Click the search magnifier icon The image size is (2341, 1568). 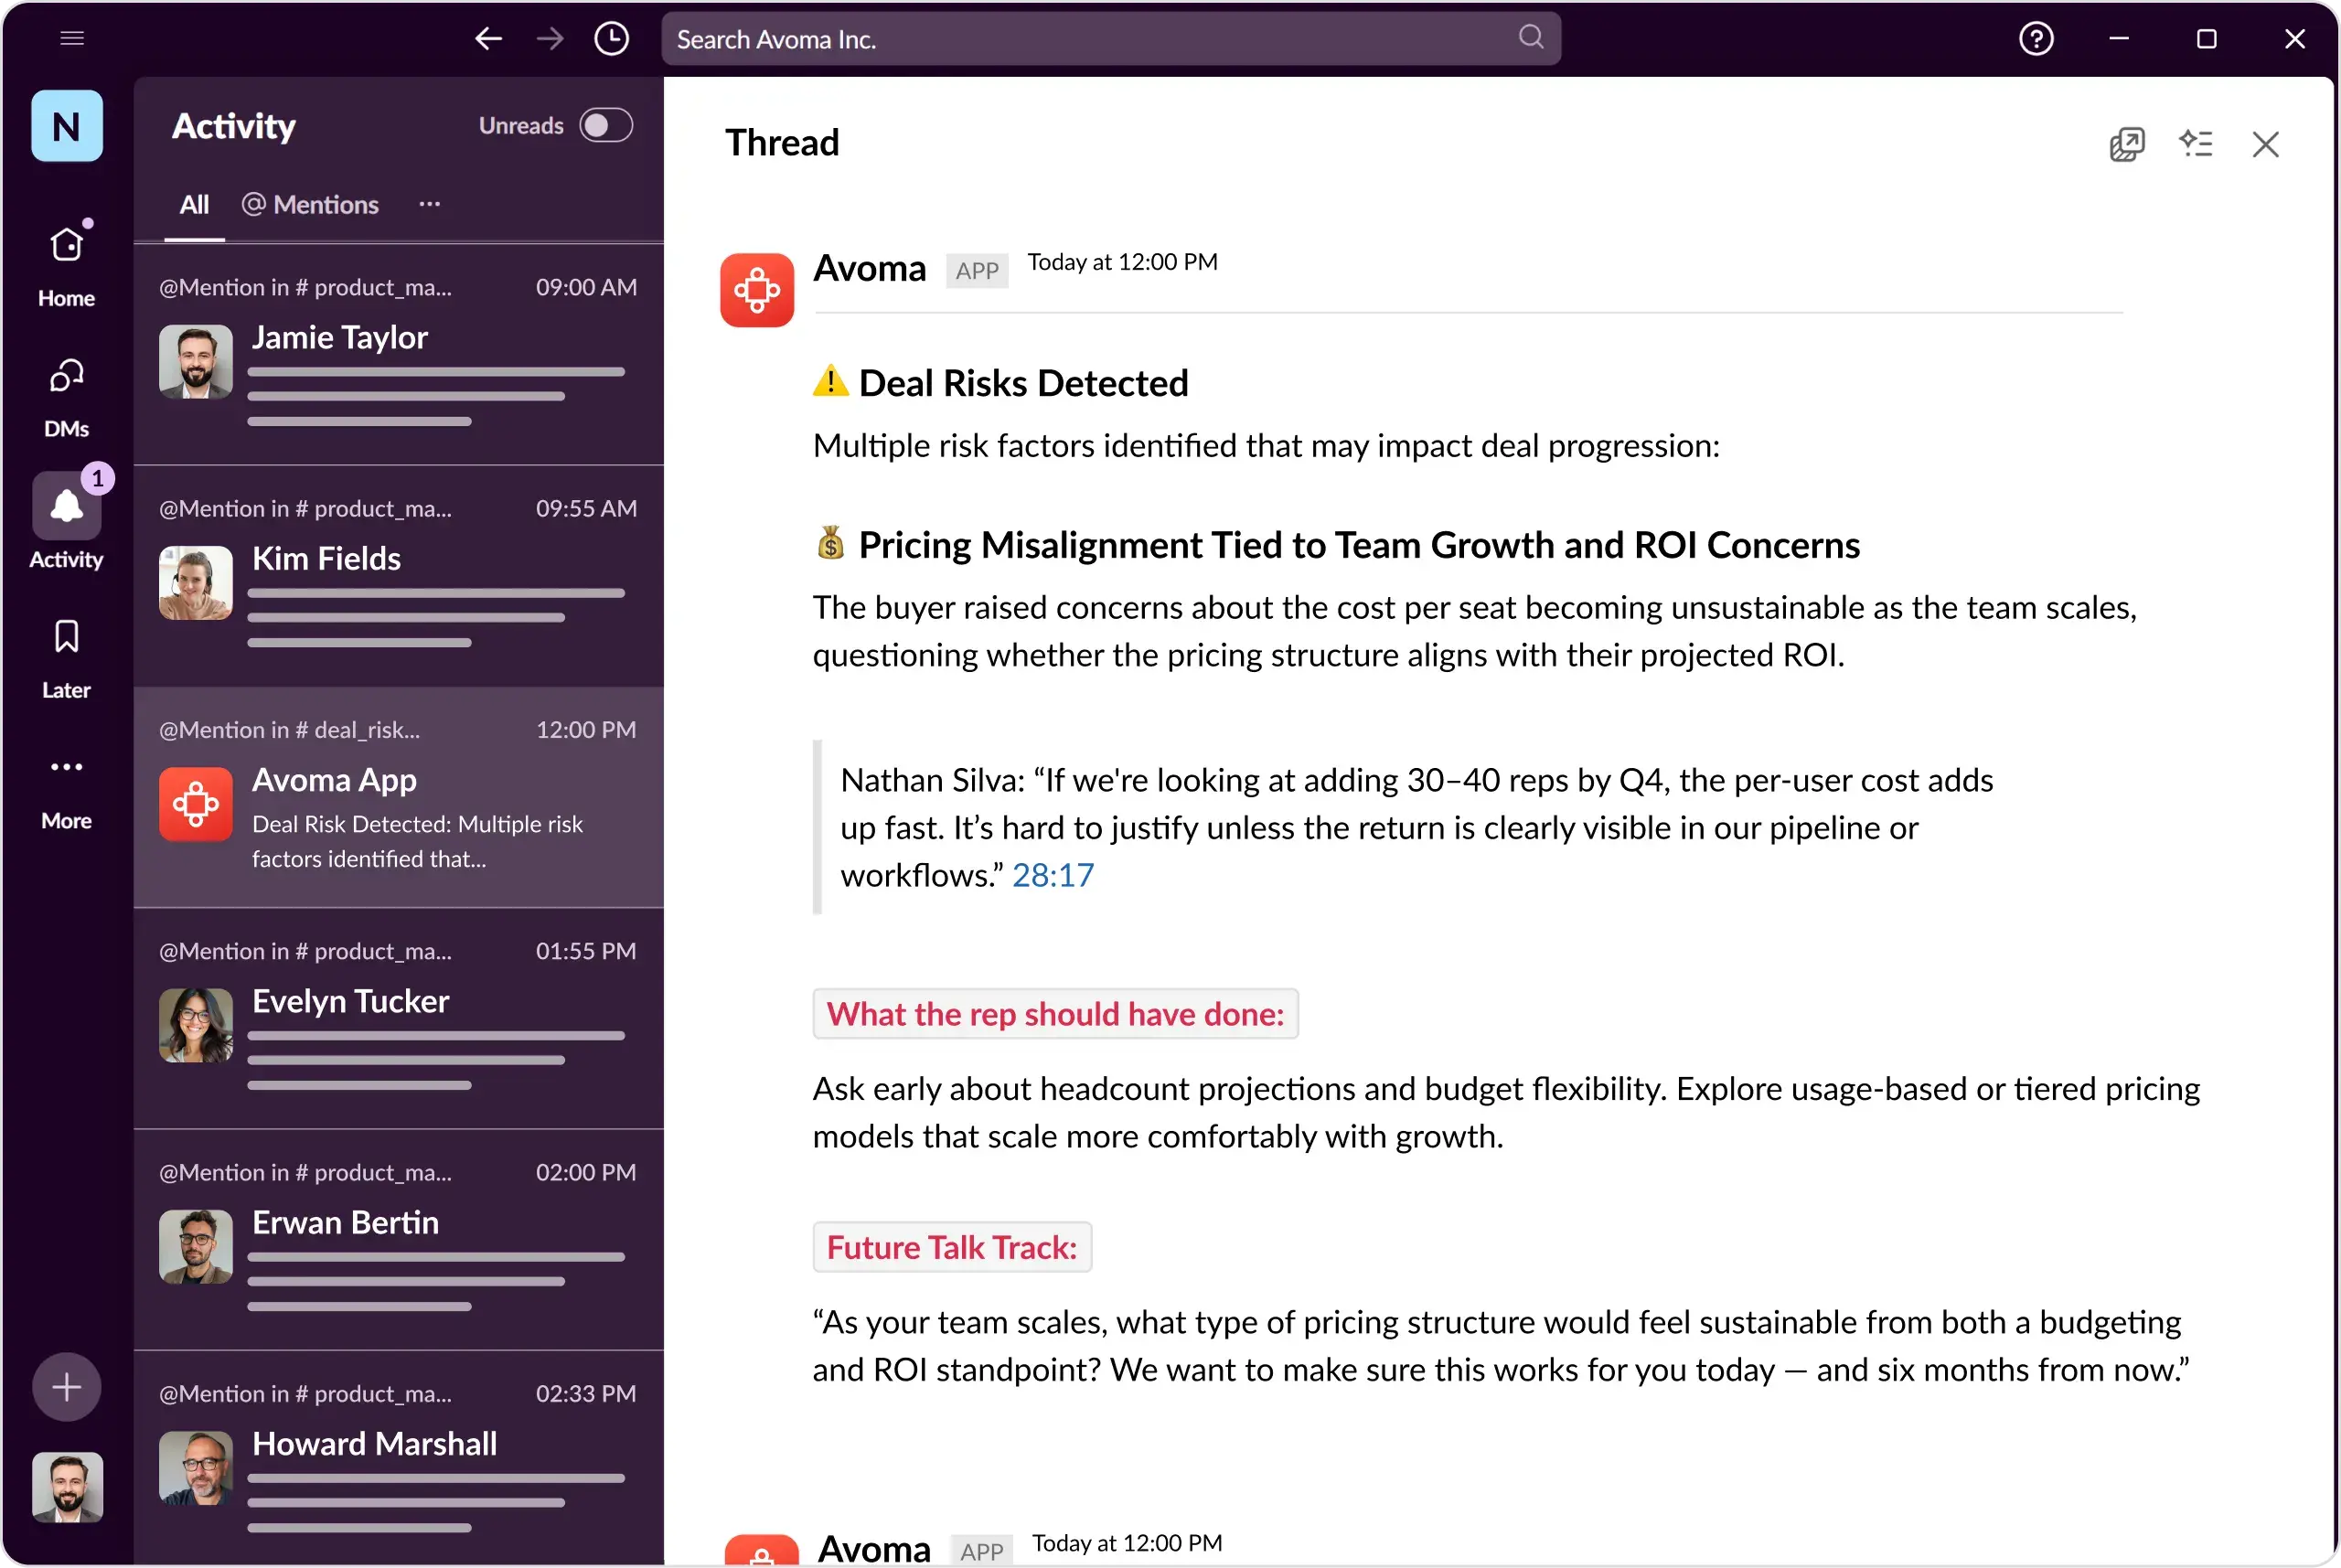click(x=1530, y=38)
